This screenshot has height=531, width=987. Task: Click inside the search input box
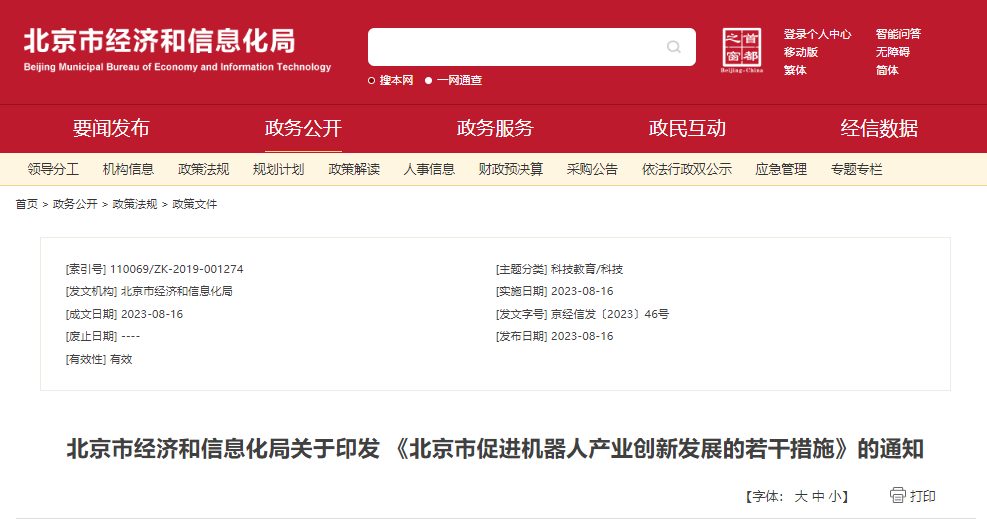coord(515,47)
